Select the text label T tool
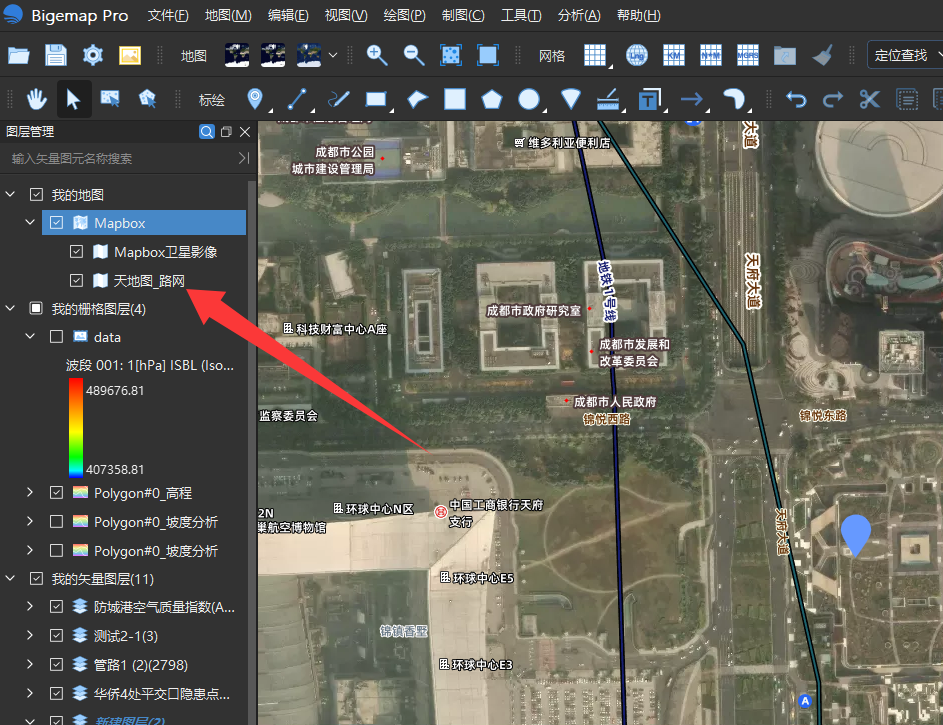943x725 pixels. coord(649,99)
